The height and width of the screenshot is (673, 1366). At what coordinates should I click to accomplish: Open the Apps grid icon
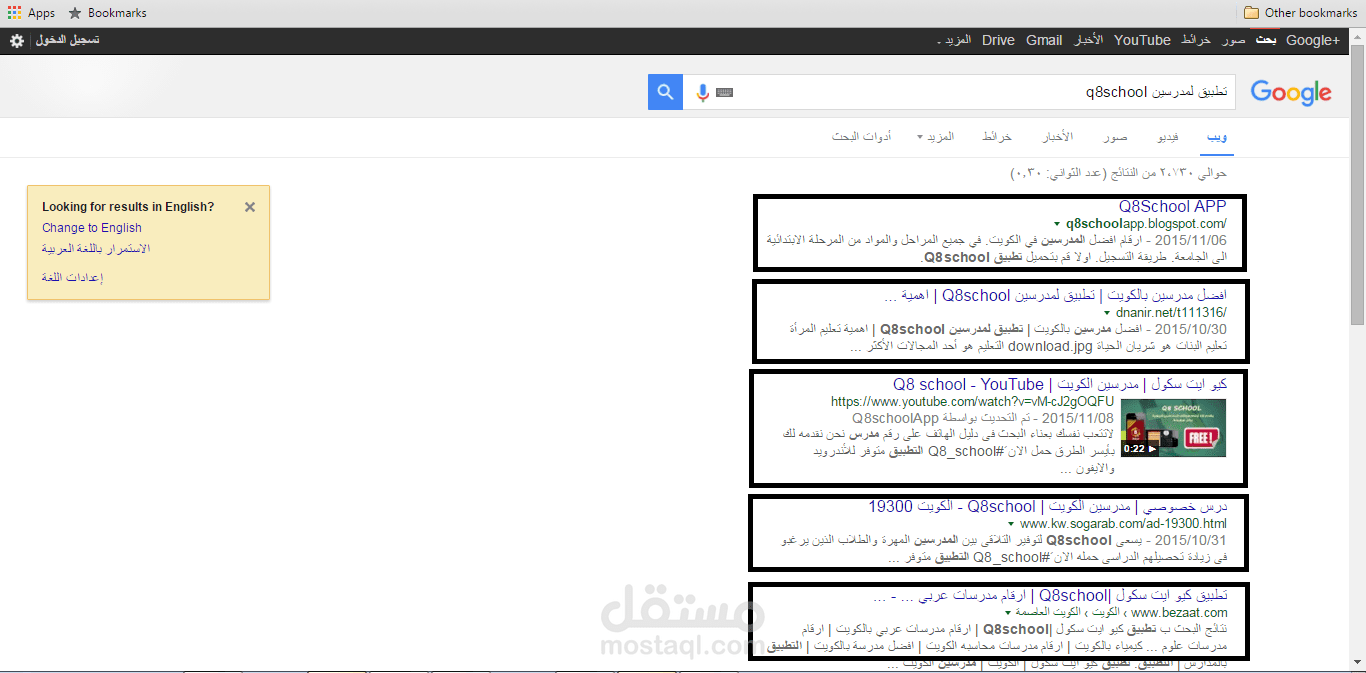pos(14,13)
